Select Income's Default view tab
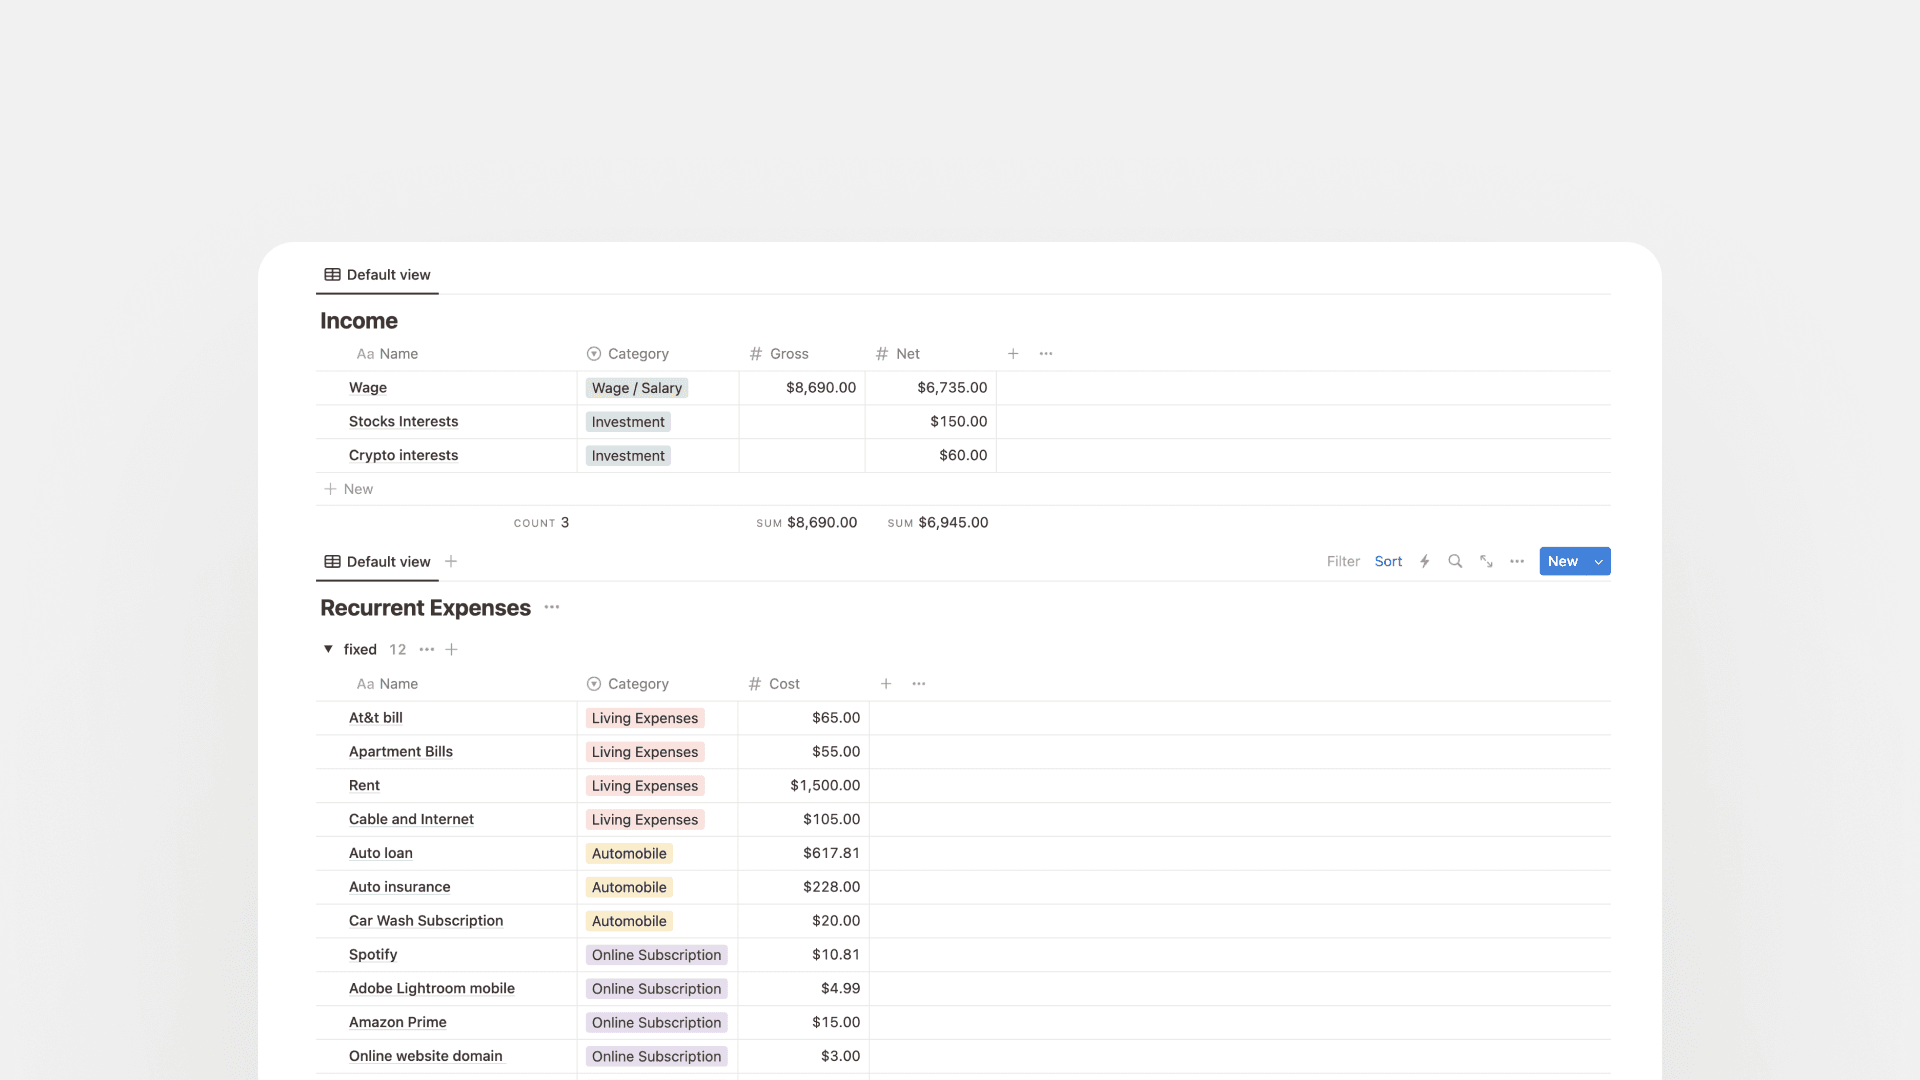This screenshot has width=1920, height=1080. (377, 275)
